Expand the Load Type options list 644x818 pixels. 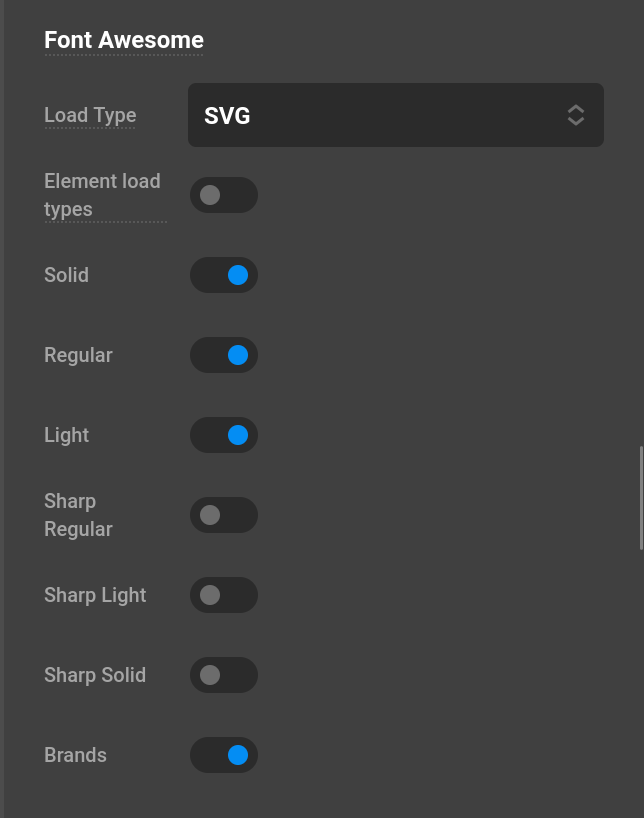click(x=396, y=115)
